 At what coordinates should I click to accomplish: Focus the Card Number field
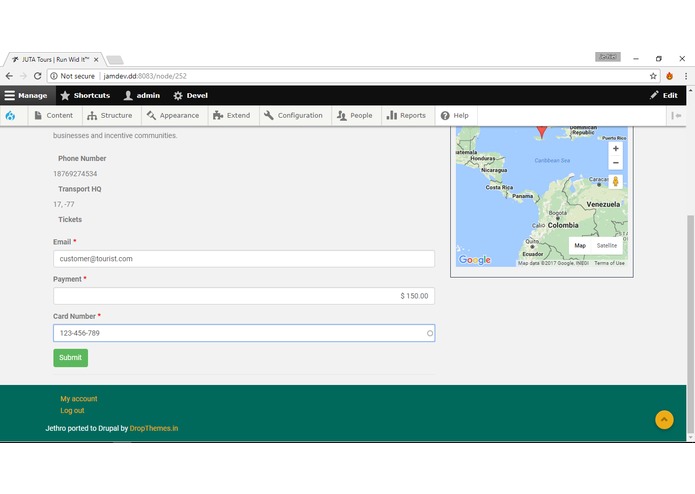[x=244, y=333]
